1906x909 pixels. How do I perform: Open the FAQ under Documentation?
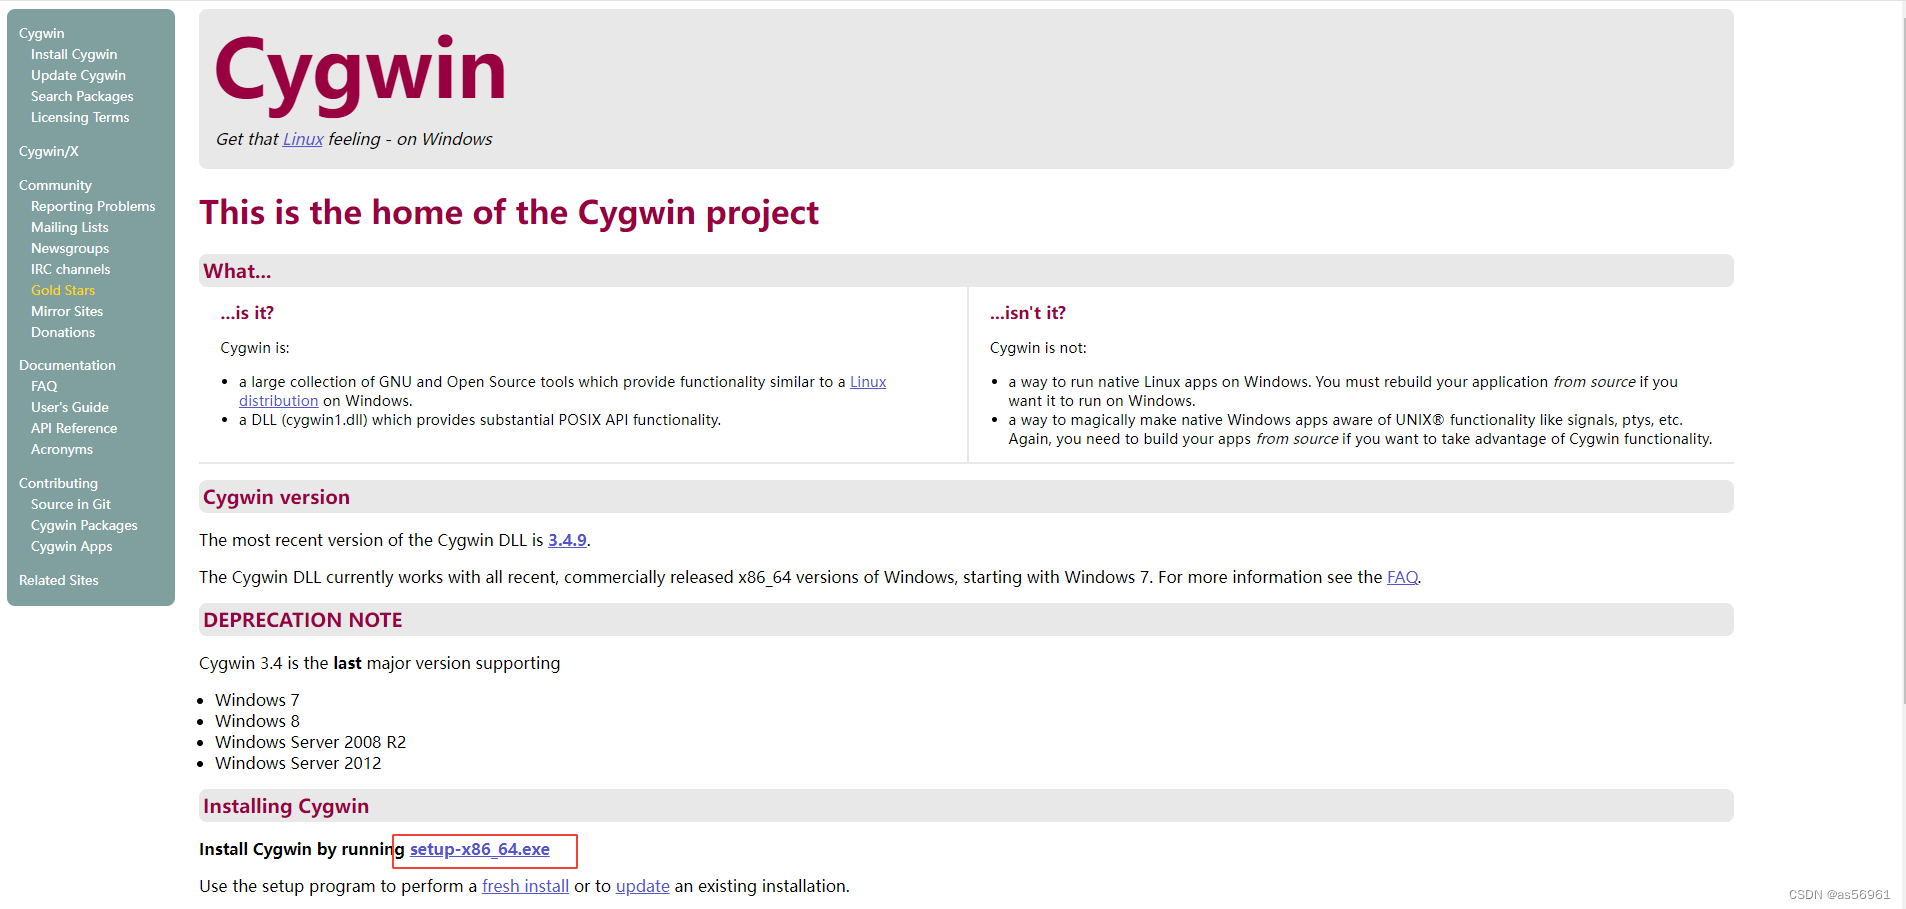point(44,385)
